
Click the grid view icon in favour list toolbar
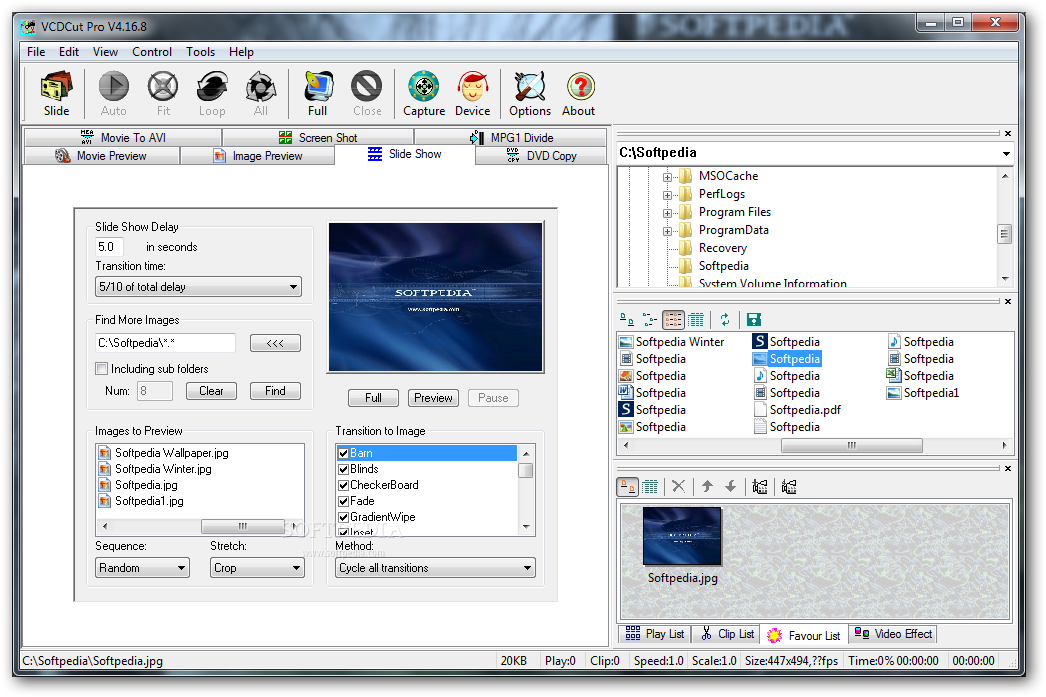[650, 486]
